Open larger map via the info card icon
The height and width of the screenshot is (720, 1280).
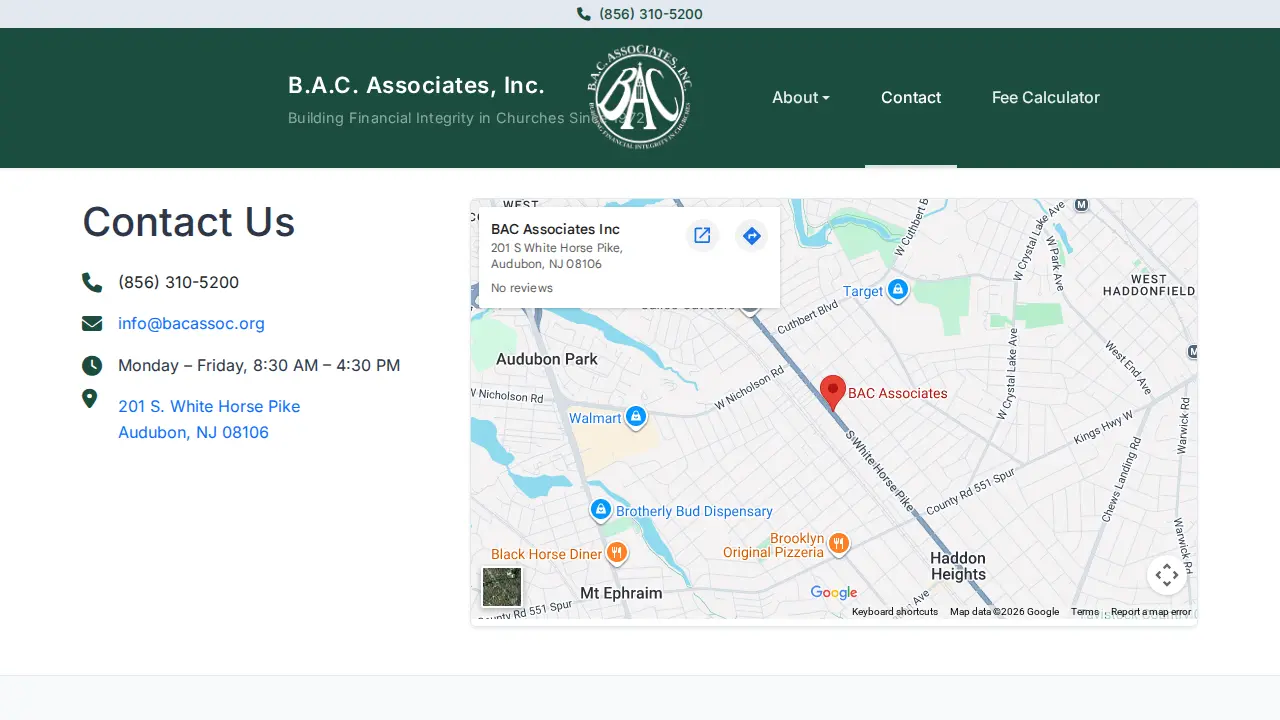point(702,236)
